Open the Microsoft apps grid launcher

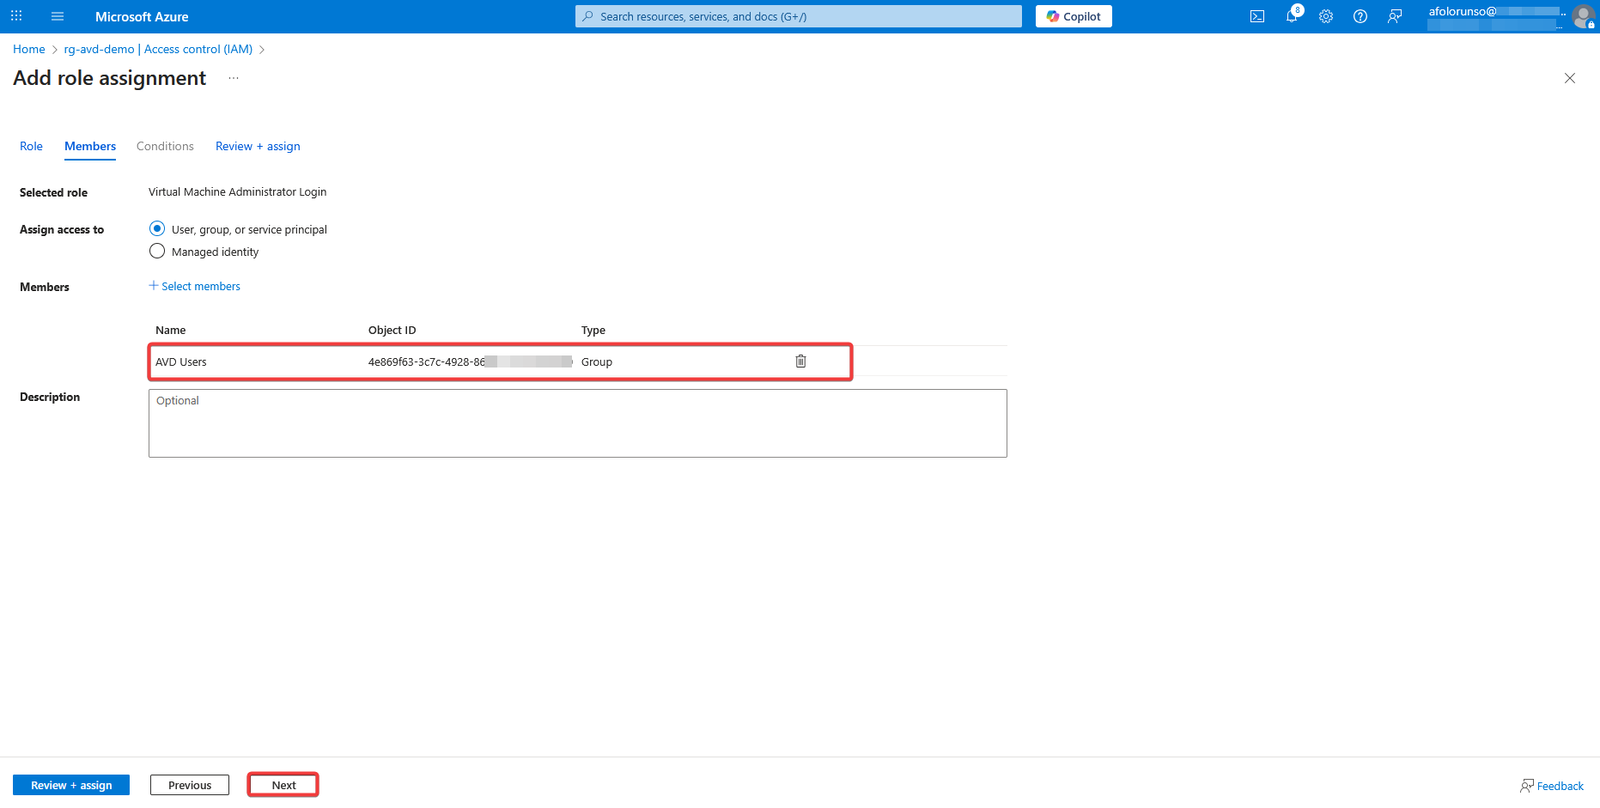(x=16, y=16)
